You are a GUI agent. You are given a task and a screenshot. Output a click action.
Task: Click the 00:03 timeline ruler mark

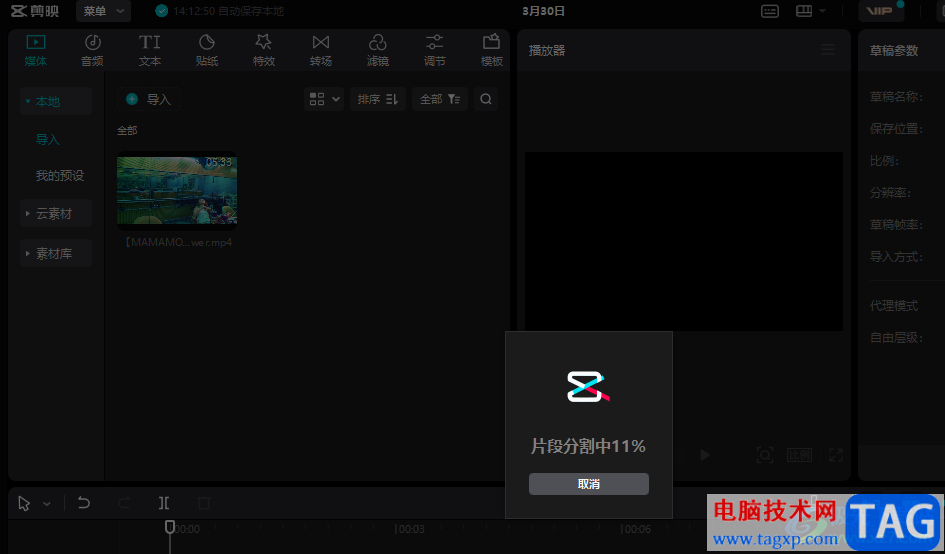pos(410,529)
